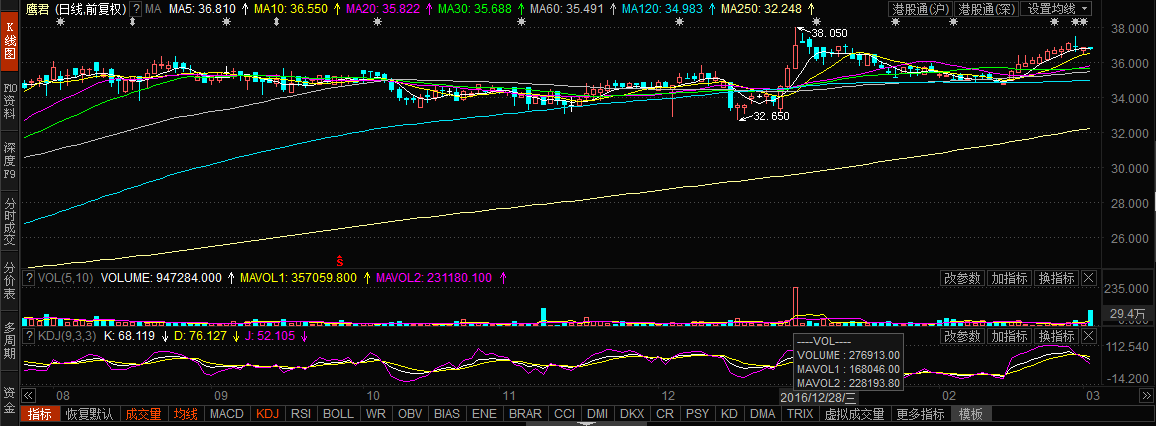Screen dimensions: 1156x426
Task: Open 资金 side tab
Action: 10,398
